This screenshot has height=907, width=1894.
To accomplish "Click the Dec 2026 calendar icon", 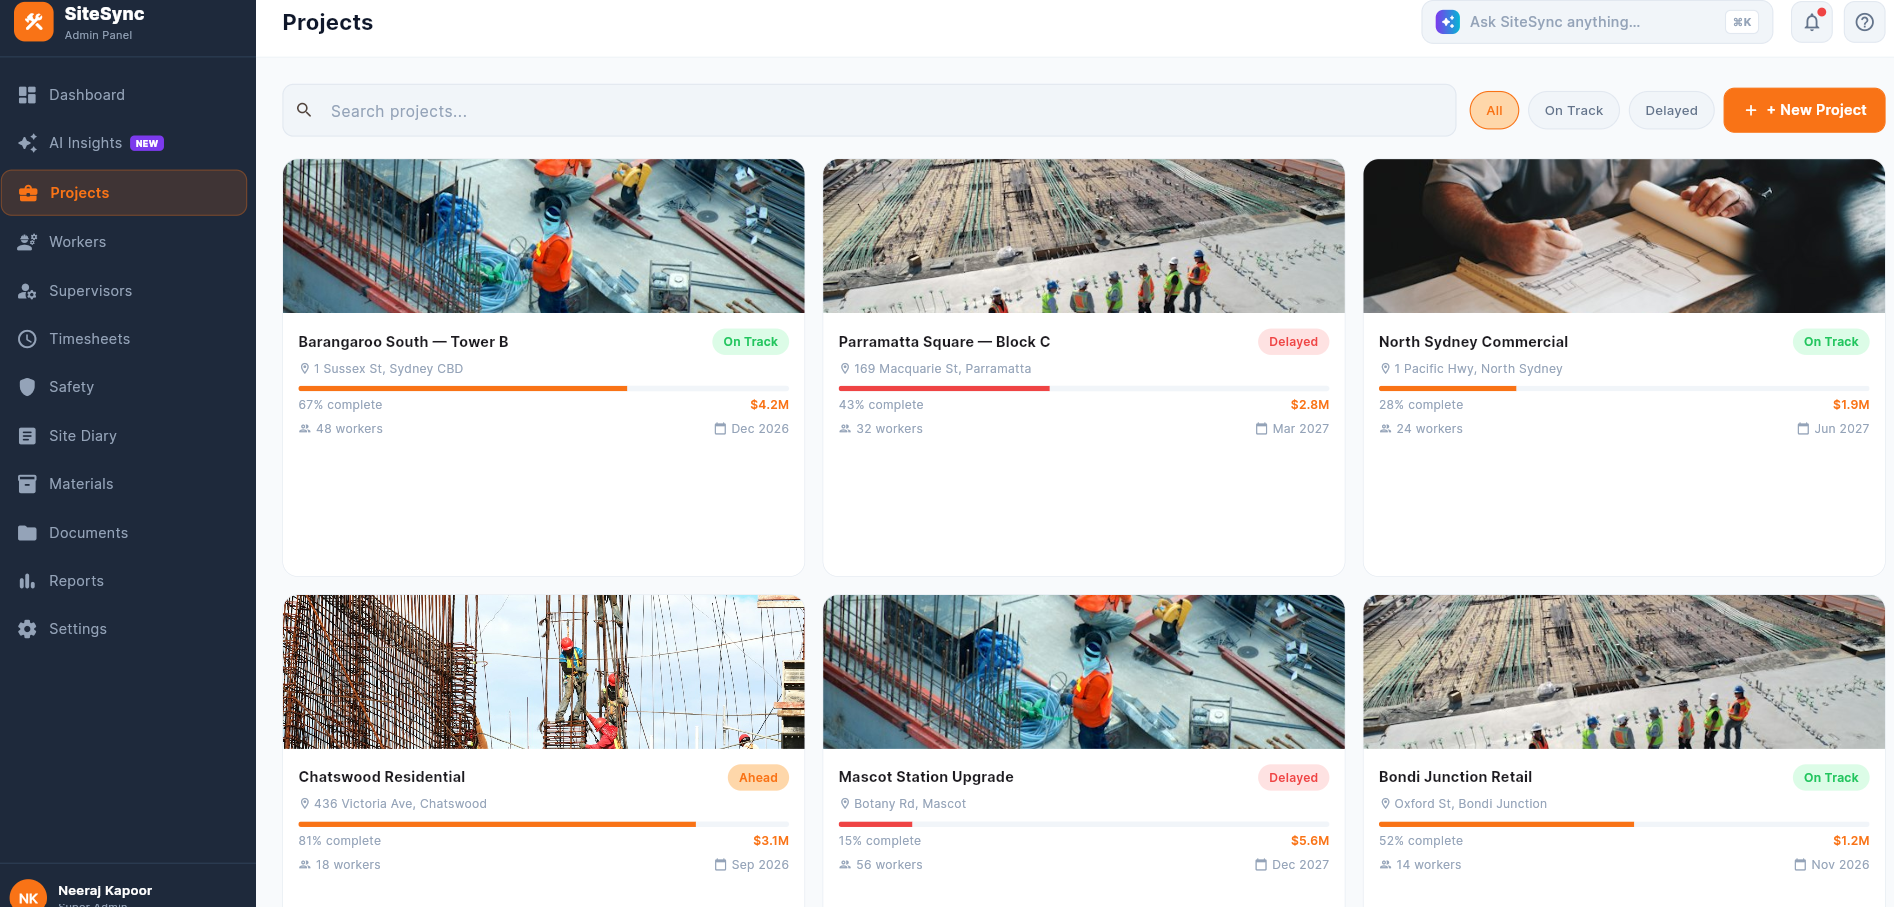I will click(720, 429).
